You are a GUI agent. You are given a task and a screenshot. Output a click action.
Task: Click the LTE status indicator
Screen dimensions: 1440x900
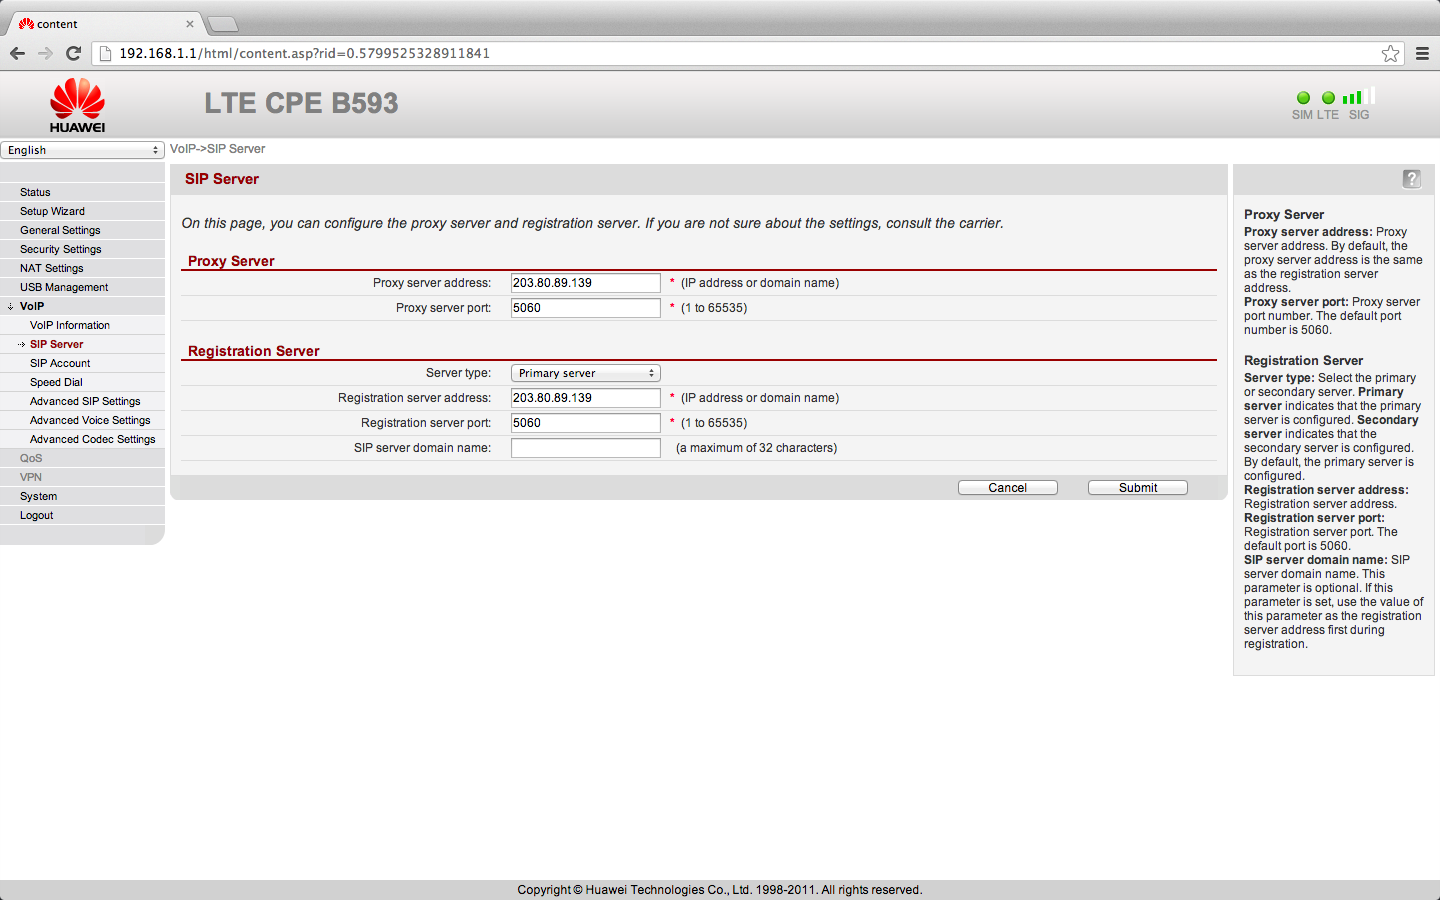pyautogui.click(x=1328, y=98)
